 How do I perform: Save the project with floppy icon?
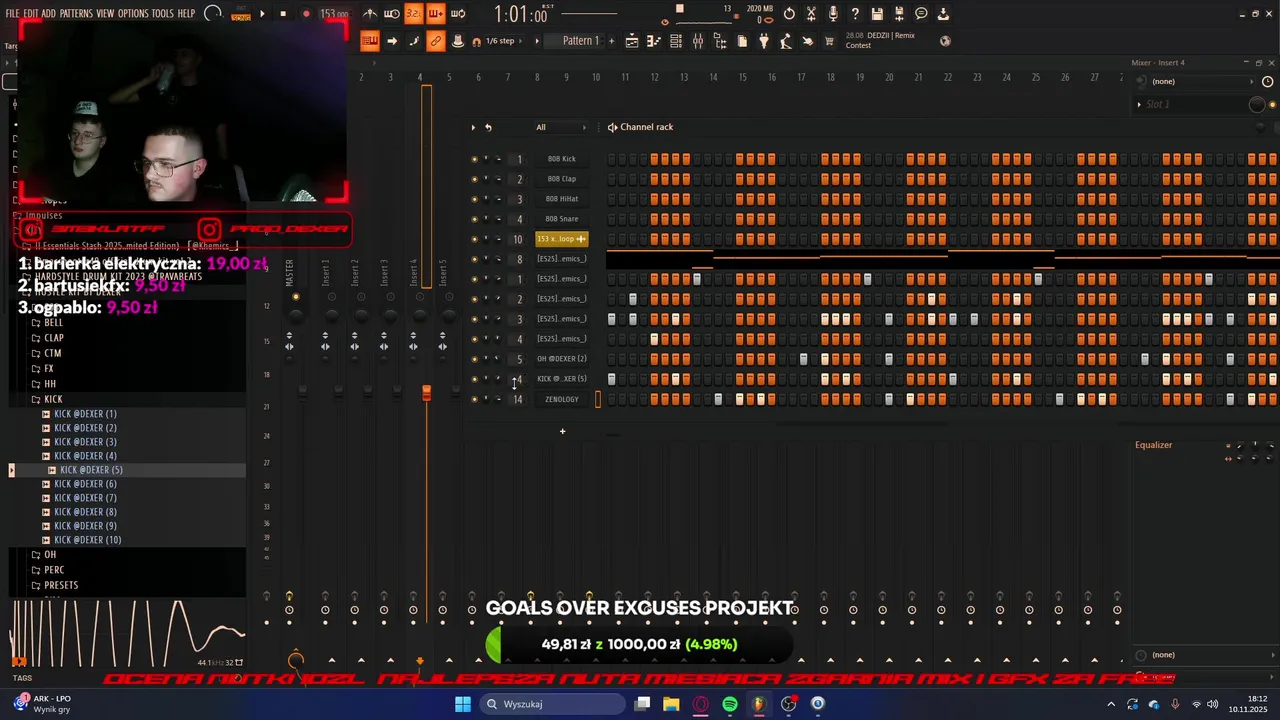(877, 14)
